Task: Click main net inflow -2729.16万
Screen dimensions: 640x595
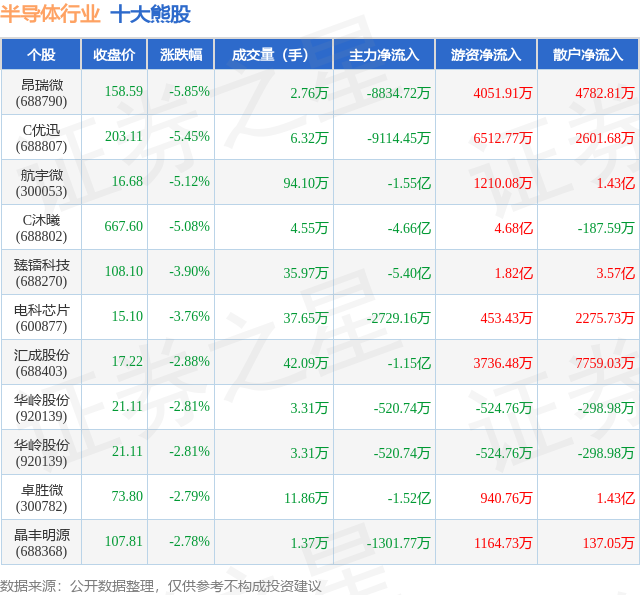Action: tap(398, 318)
